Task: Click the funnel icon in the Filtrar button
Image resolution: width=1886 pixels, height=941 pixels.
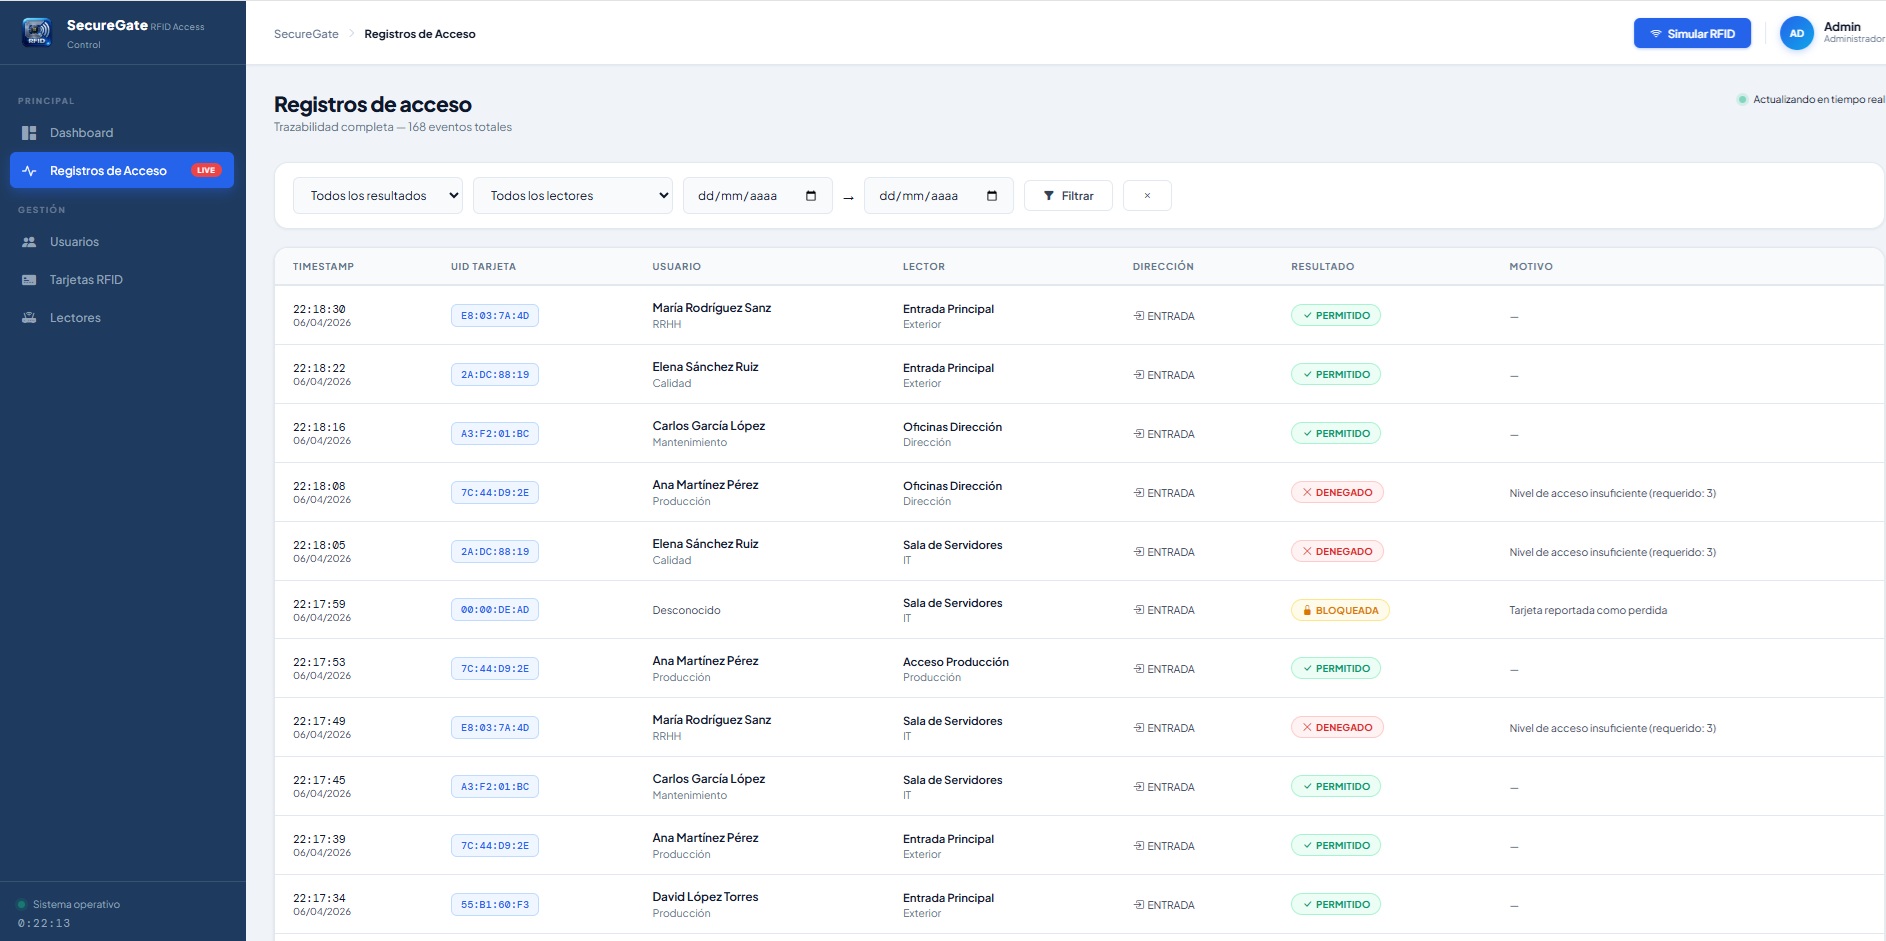Action: (1049, 195)
